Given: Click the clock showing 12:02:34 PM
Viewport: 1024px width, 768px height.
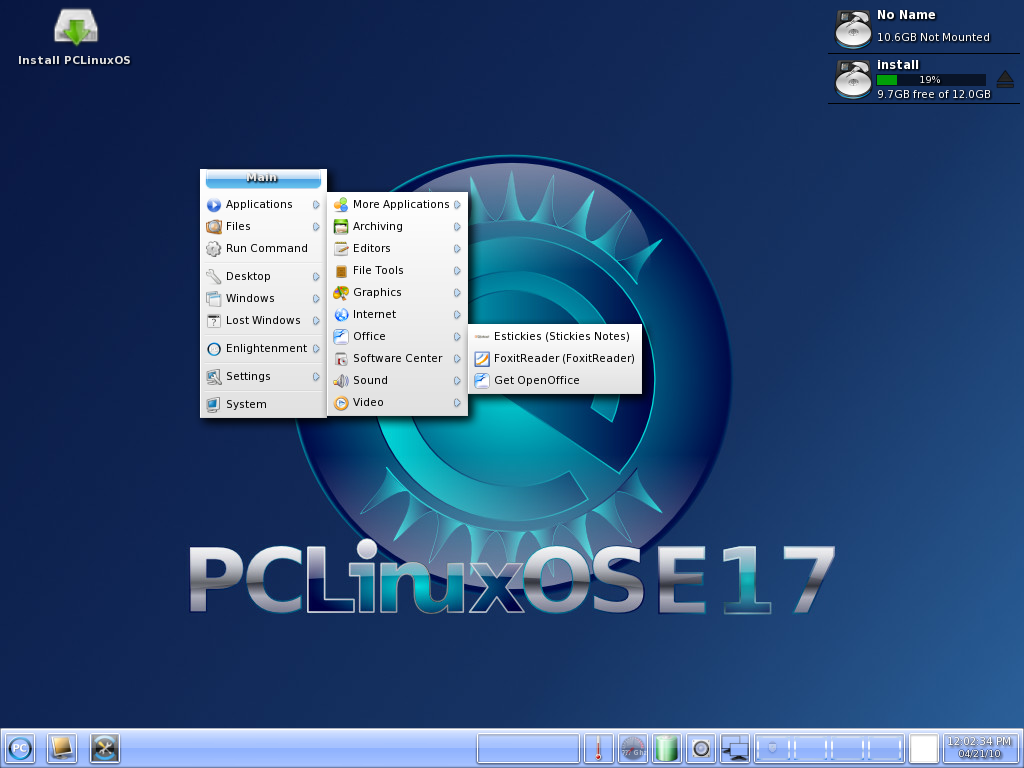Looking at the screenshot, I should coord(979,748).
